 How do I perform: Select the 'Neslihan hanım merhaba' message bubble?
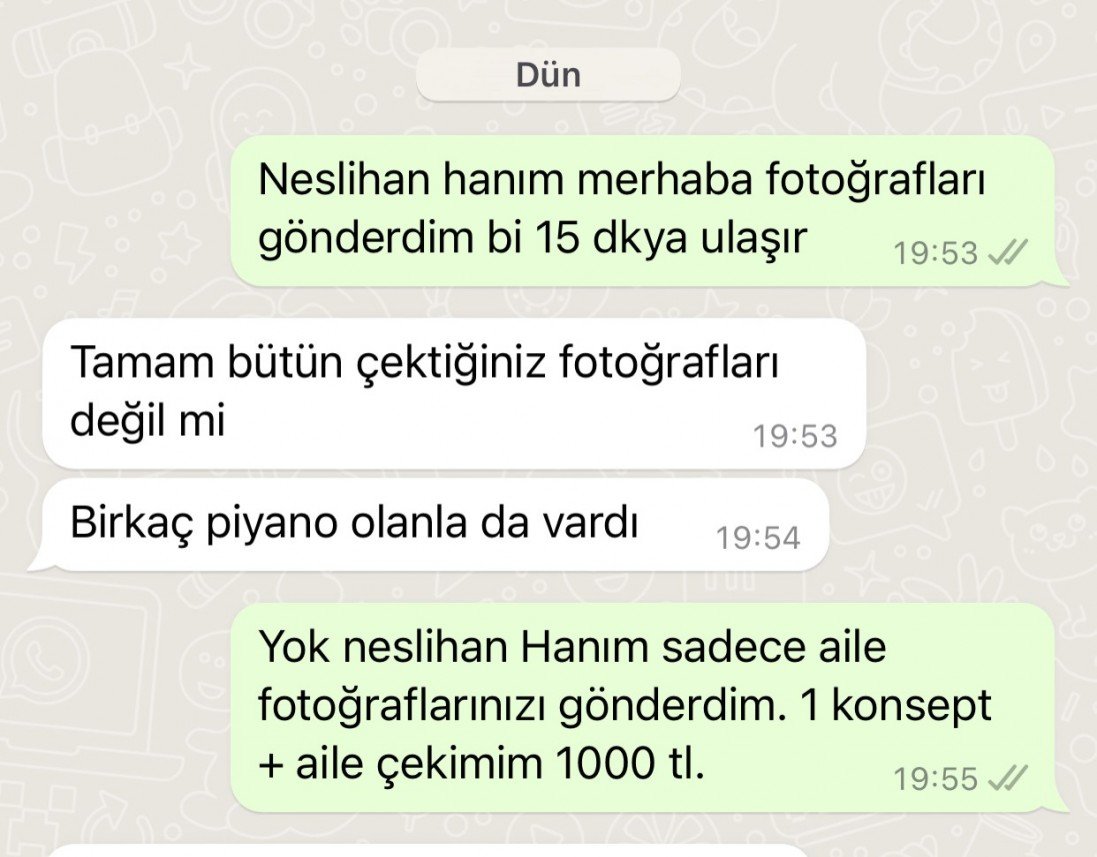pyautogui.click(x=644, y=211)
